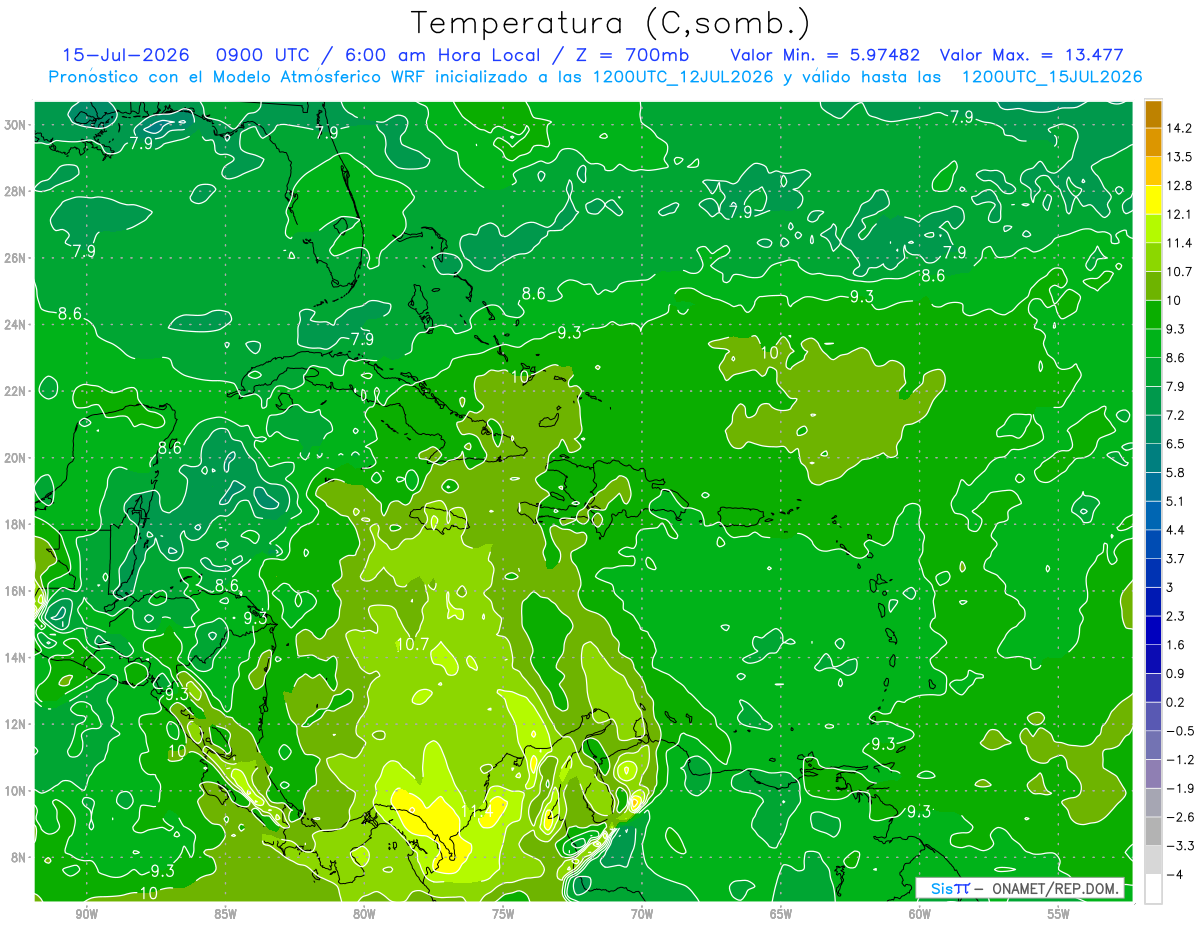Click the '70W' longitude label
Image resolution: width=1200 pixels, height=927 pixels.
tap(642, 914)
